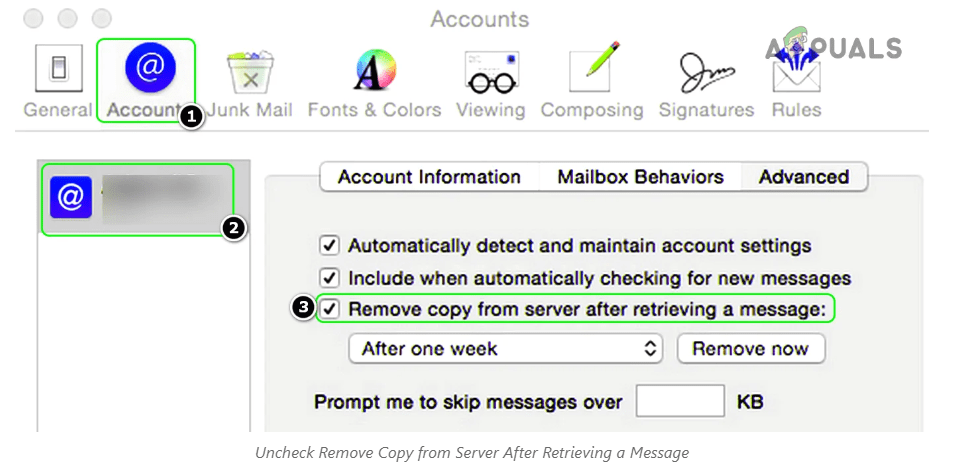This screenshot has width=970, height=466.
Task: Open Fonts & Colors preferences icon
Action: (375, 69)
